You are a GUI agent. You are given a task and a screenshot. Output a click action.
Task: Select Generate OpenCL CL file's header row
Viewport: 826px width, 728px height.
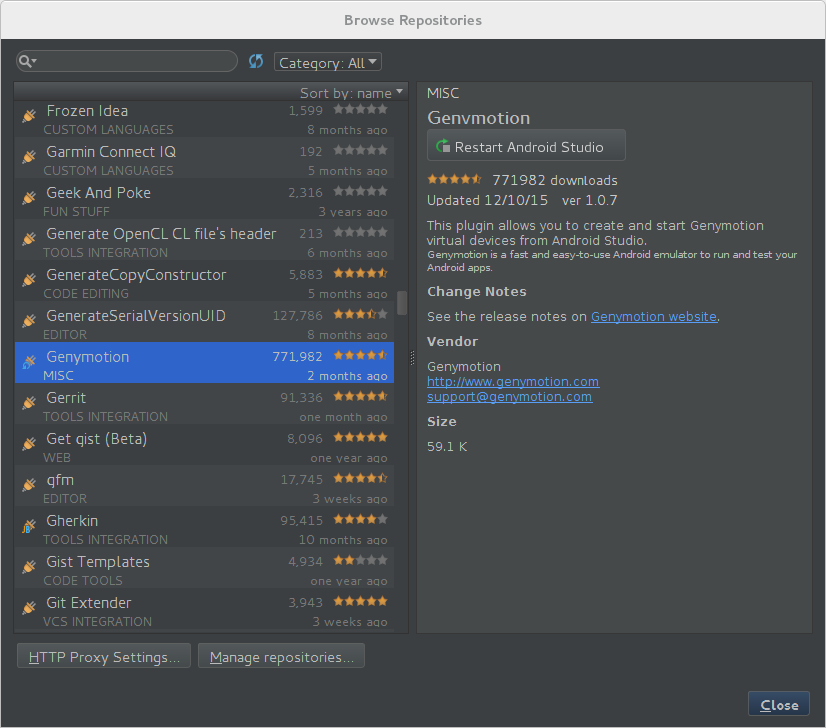(204, 240)
